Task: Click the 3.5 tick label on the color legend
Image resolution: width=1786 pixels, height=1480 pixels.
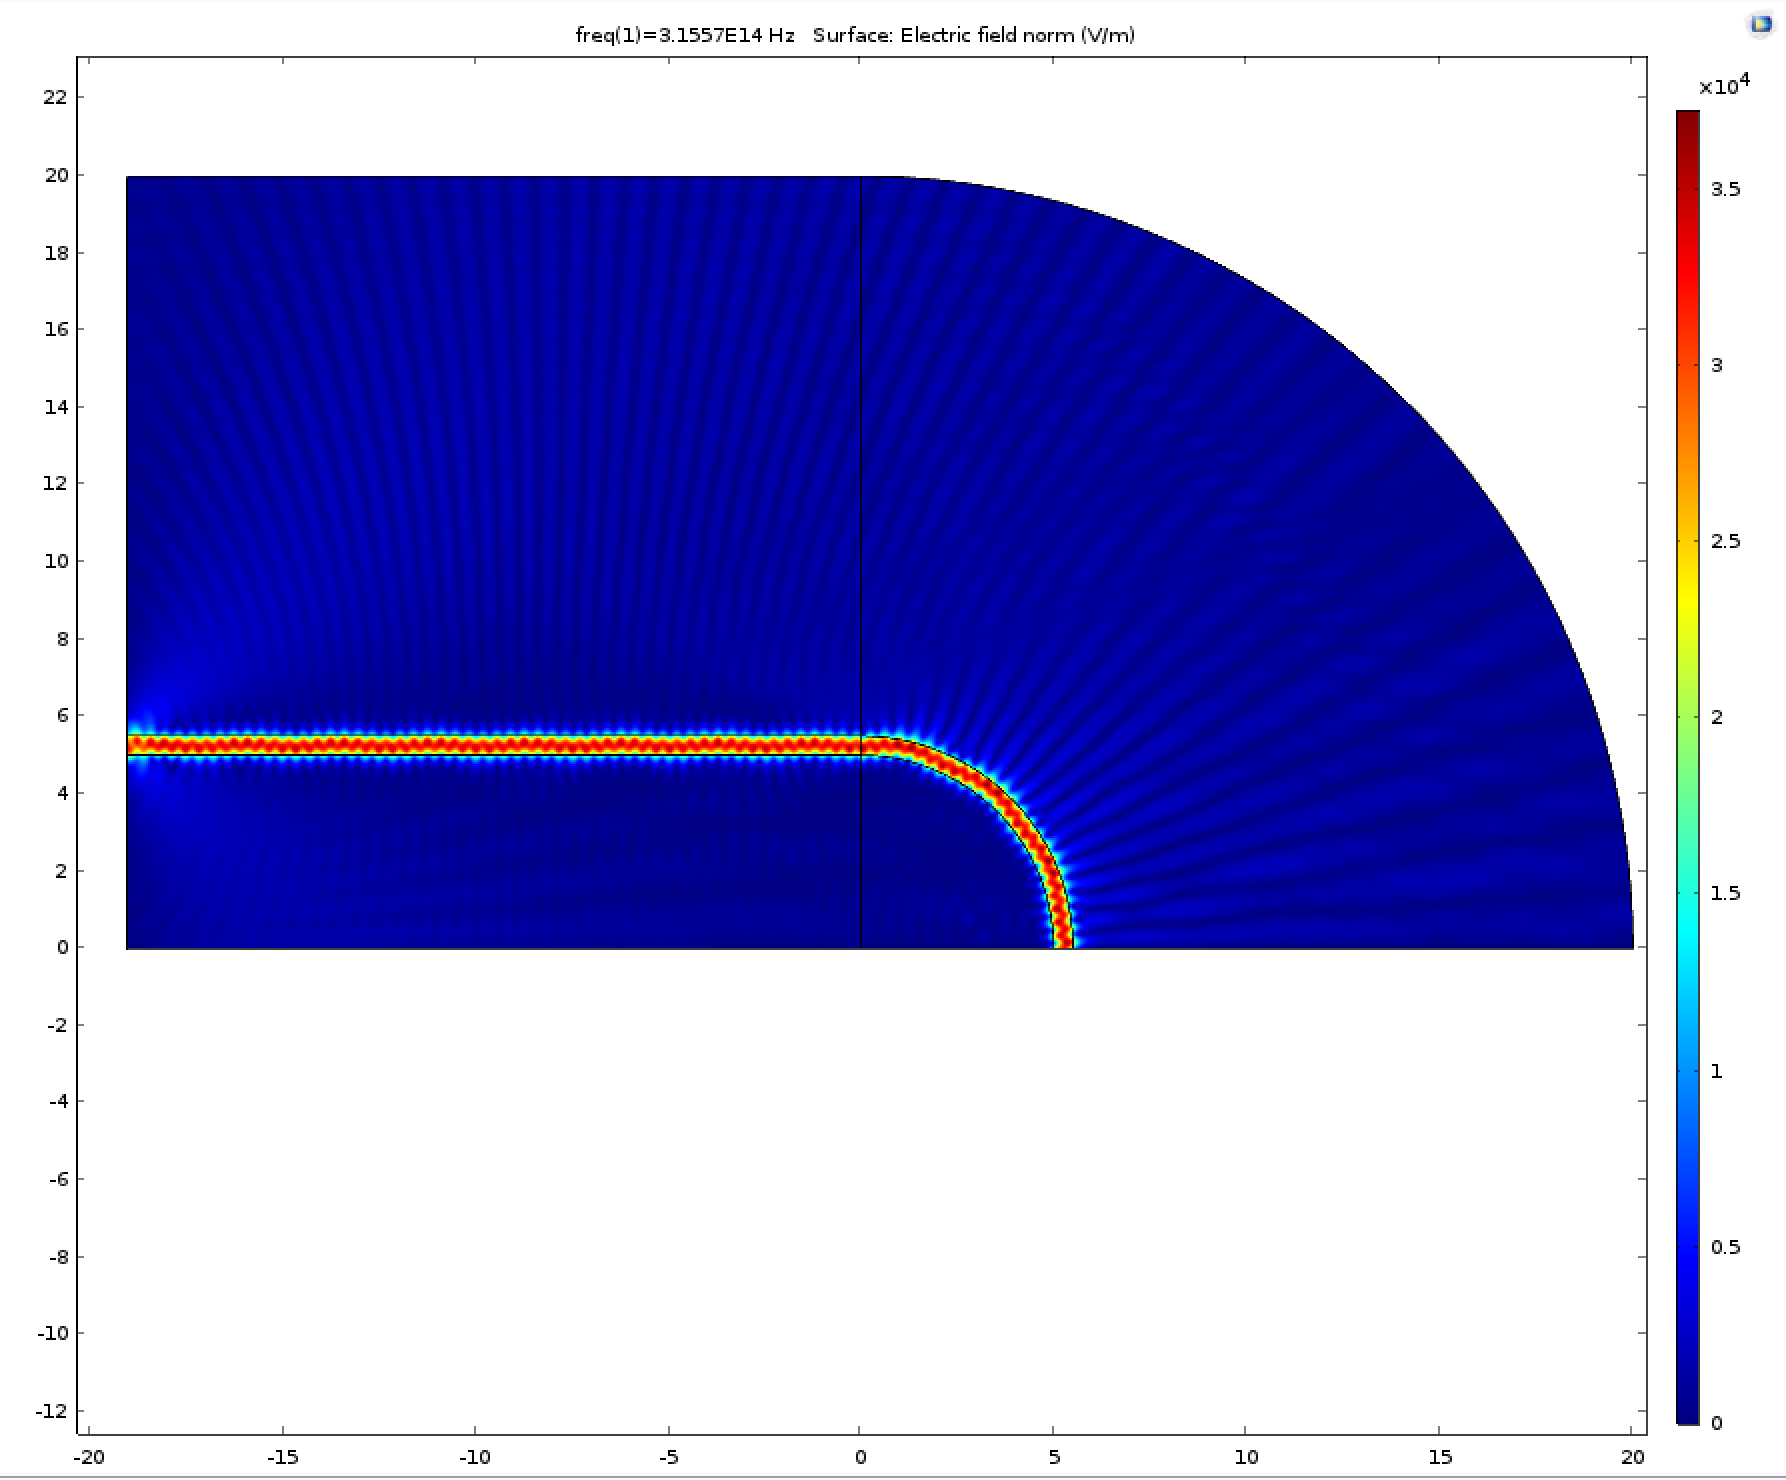Action: coord(1725,190)
